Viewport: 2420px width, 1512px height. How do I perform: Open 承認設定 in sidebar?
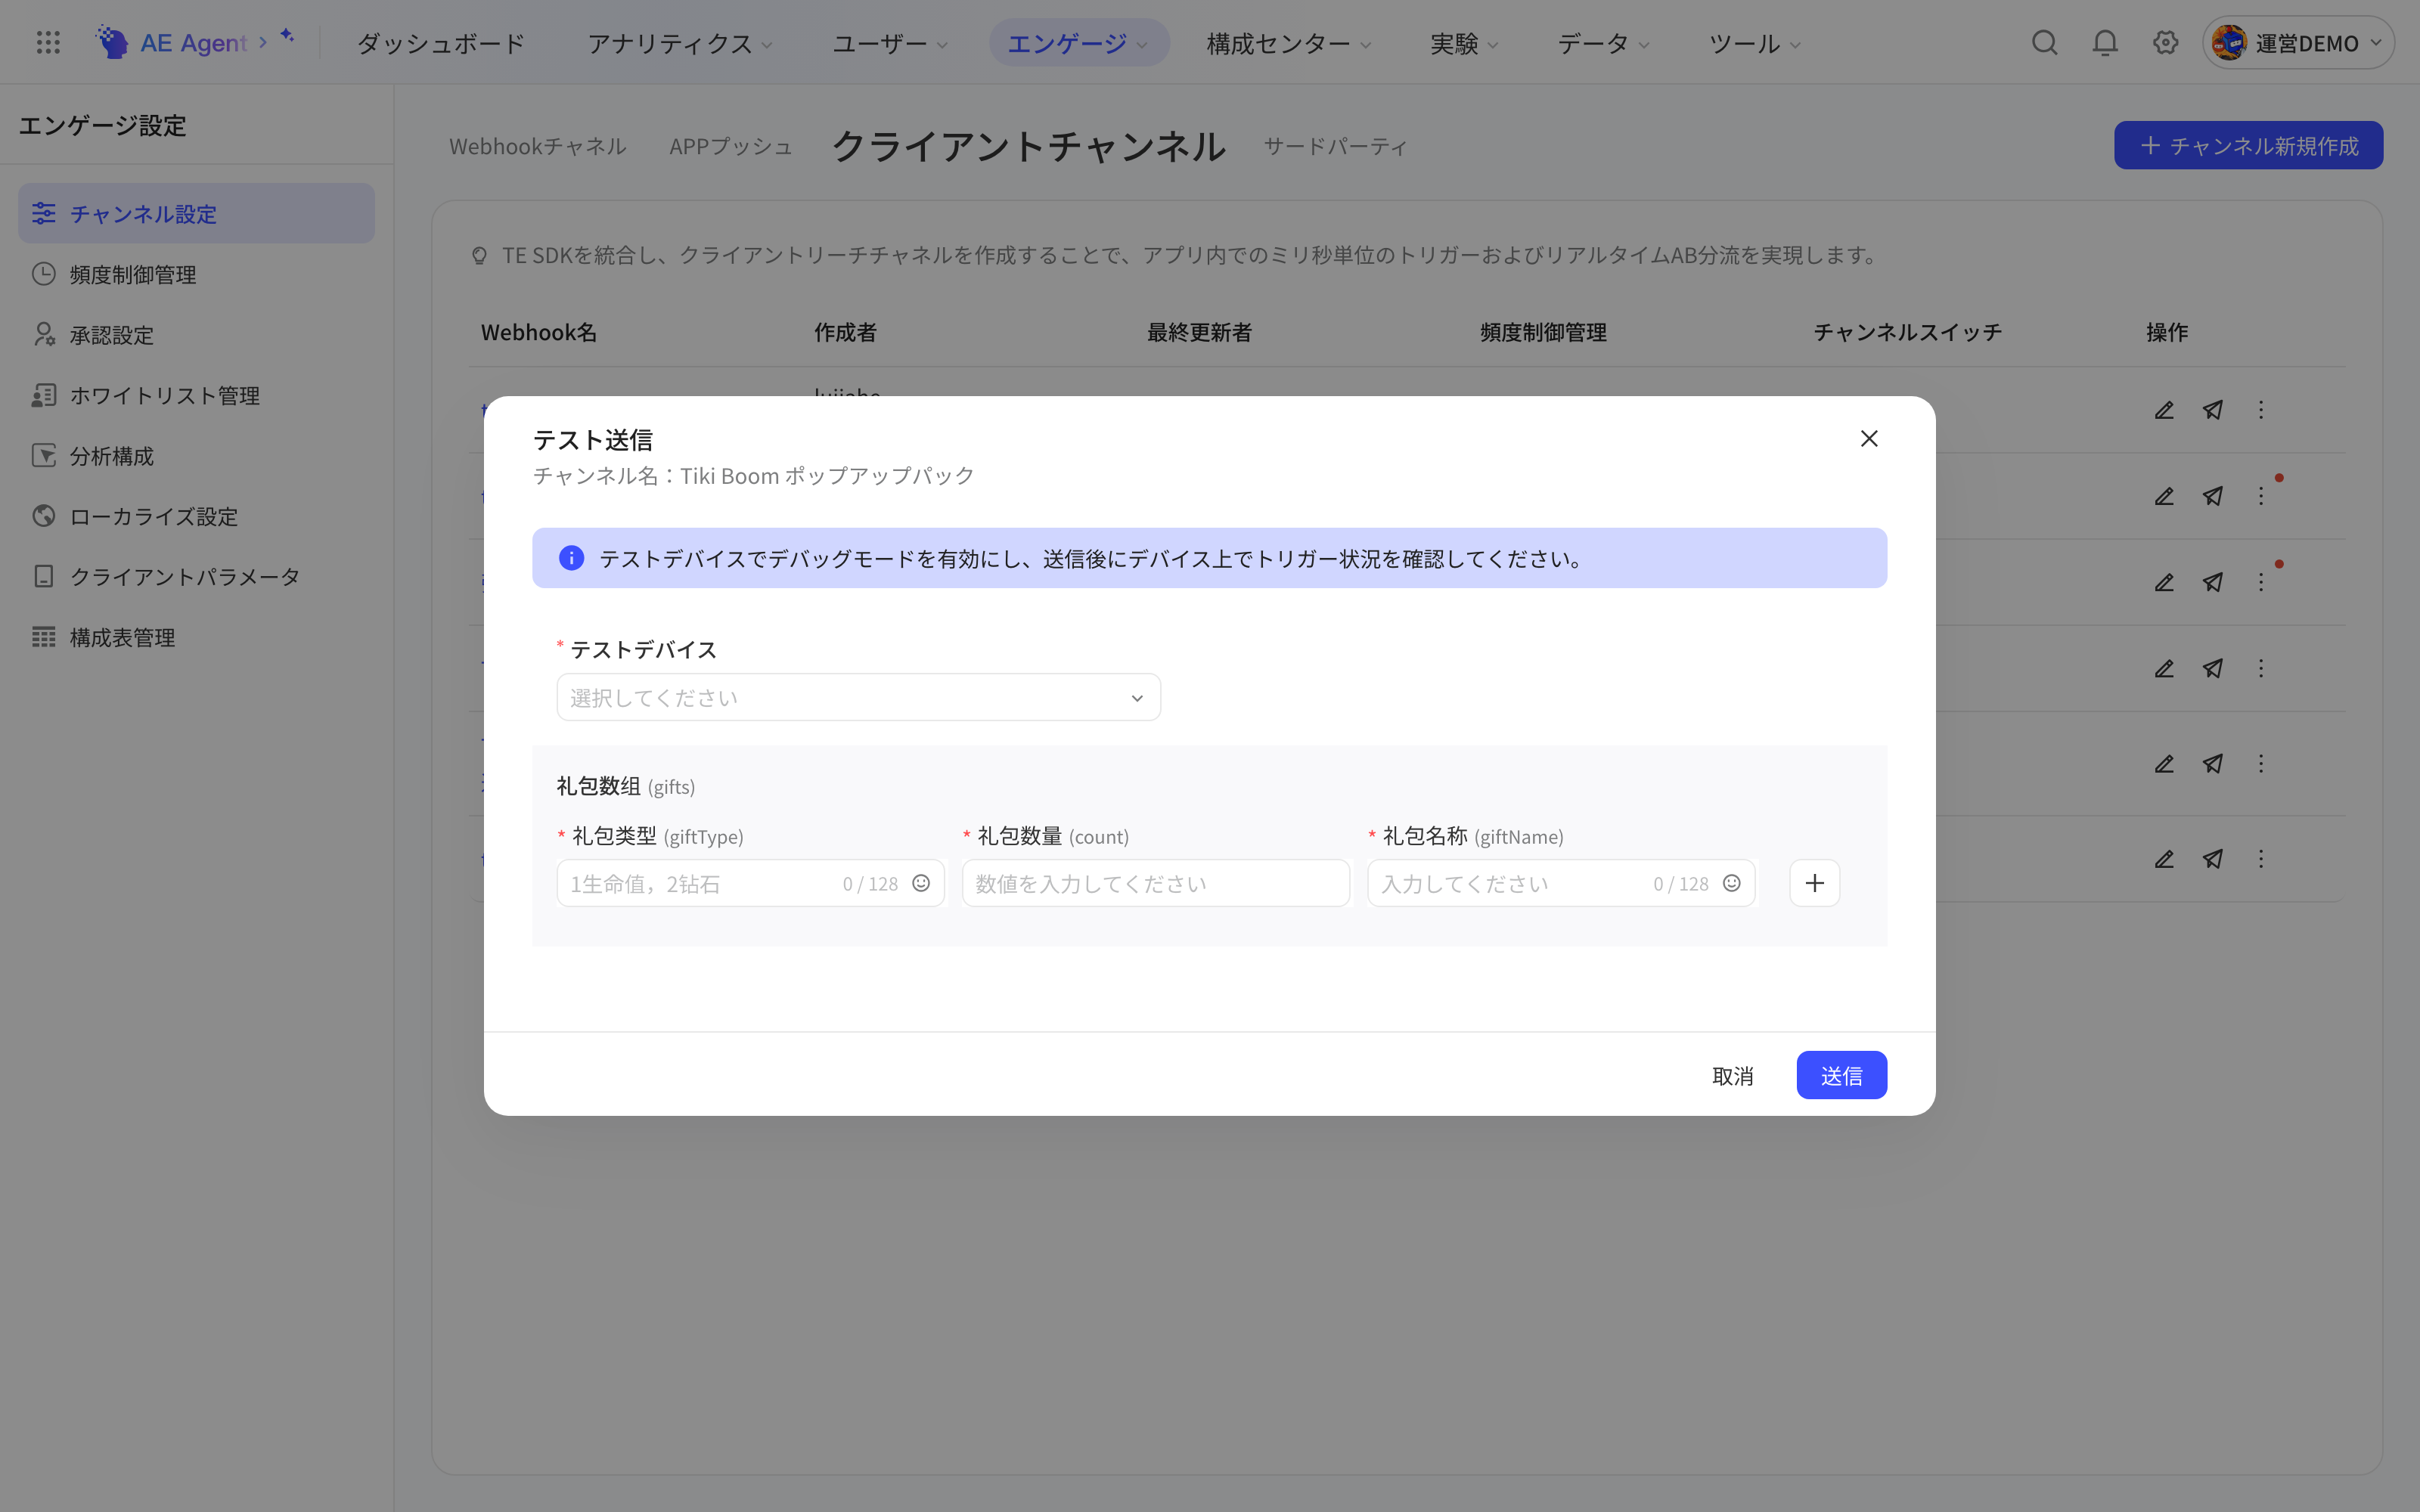tap(196, 335)
